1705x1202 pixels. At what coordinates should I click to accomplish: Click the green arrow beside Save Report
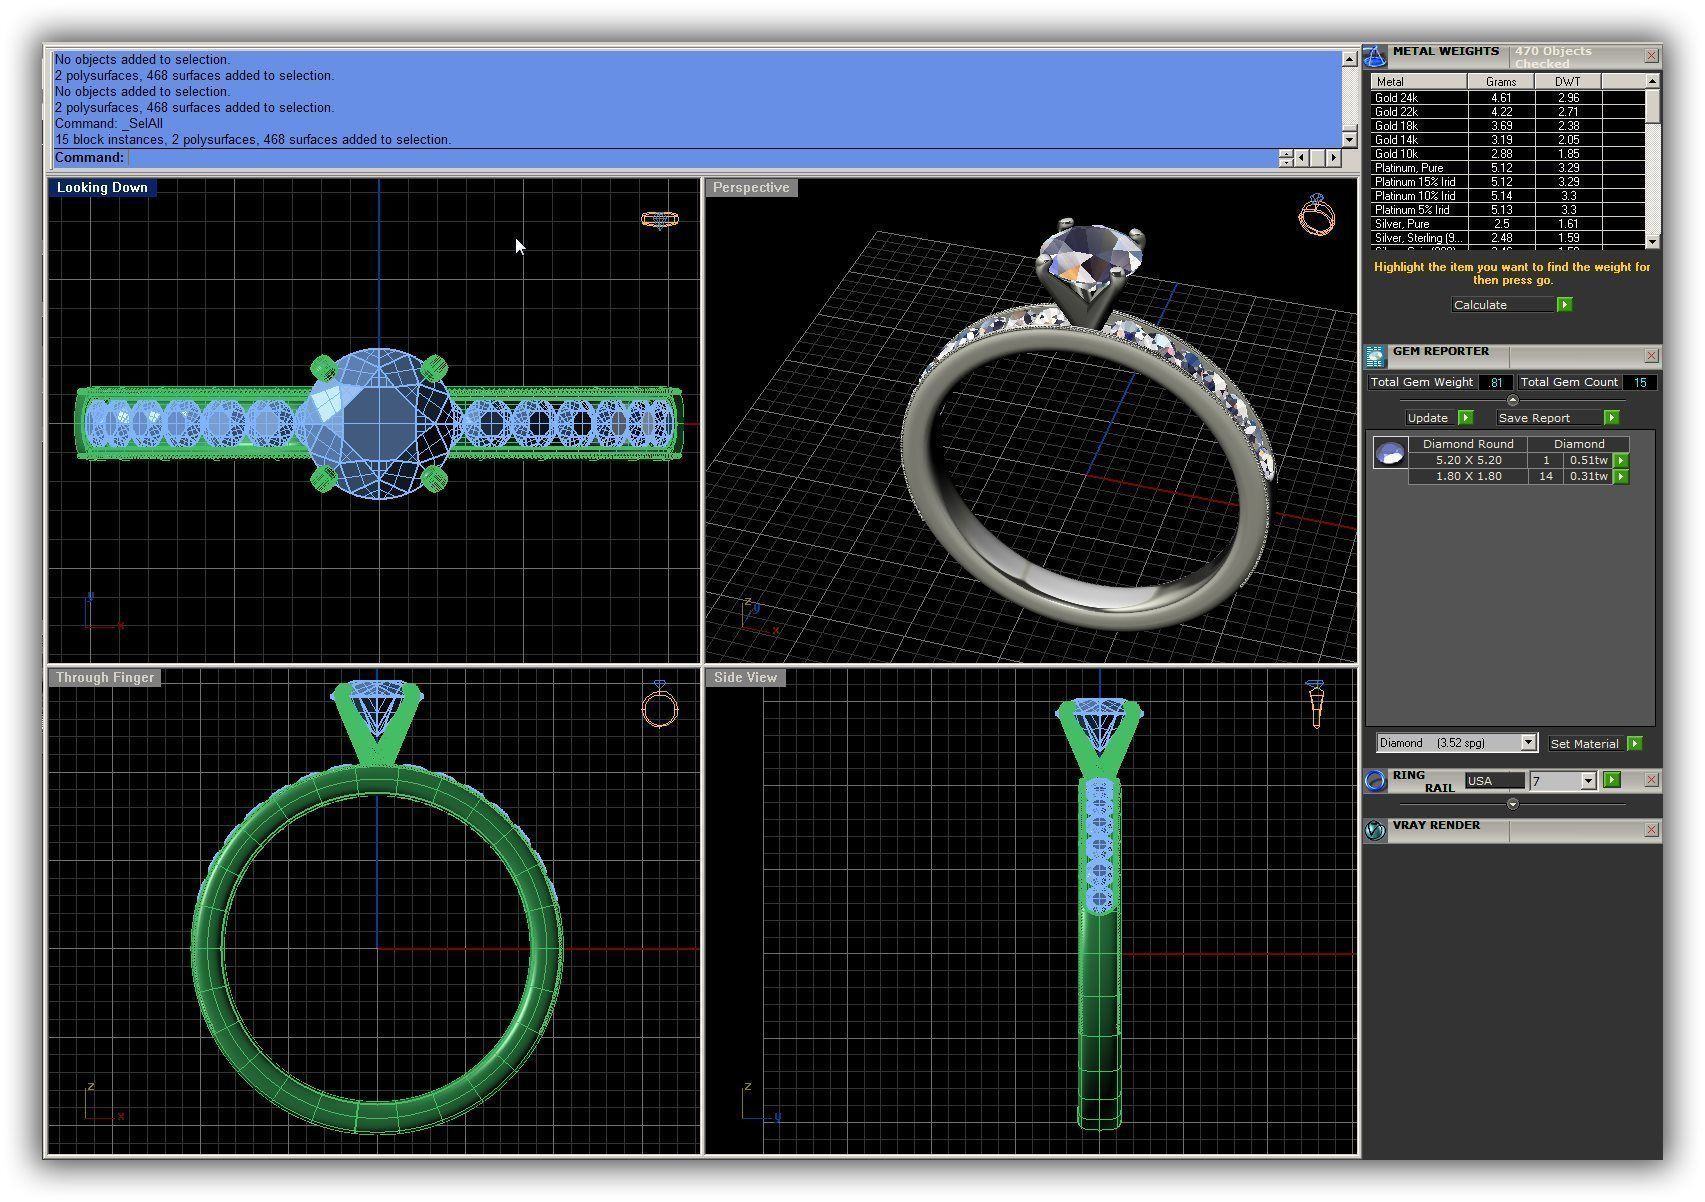pyautogui.click(x=1611, y=418)
